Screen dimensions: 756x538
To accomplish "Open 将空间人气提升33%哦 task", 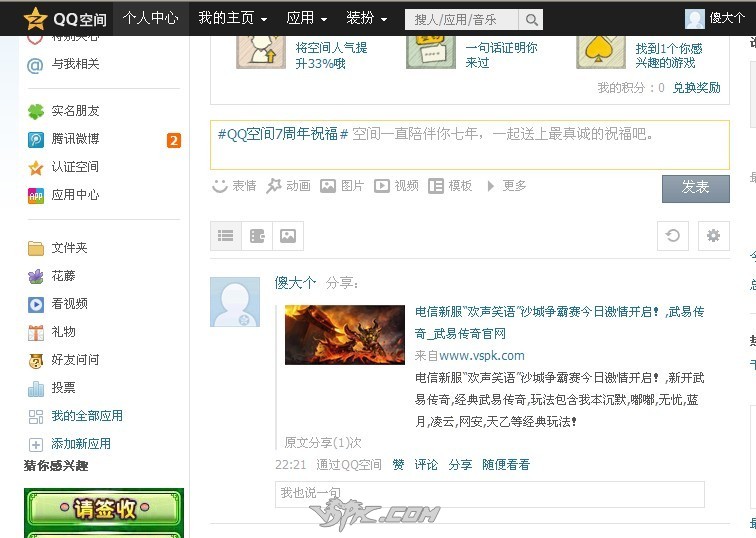I will tap(331, 55).
